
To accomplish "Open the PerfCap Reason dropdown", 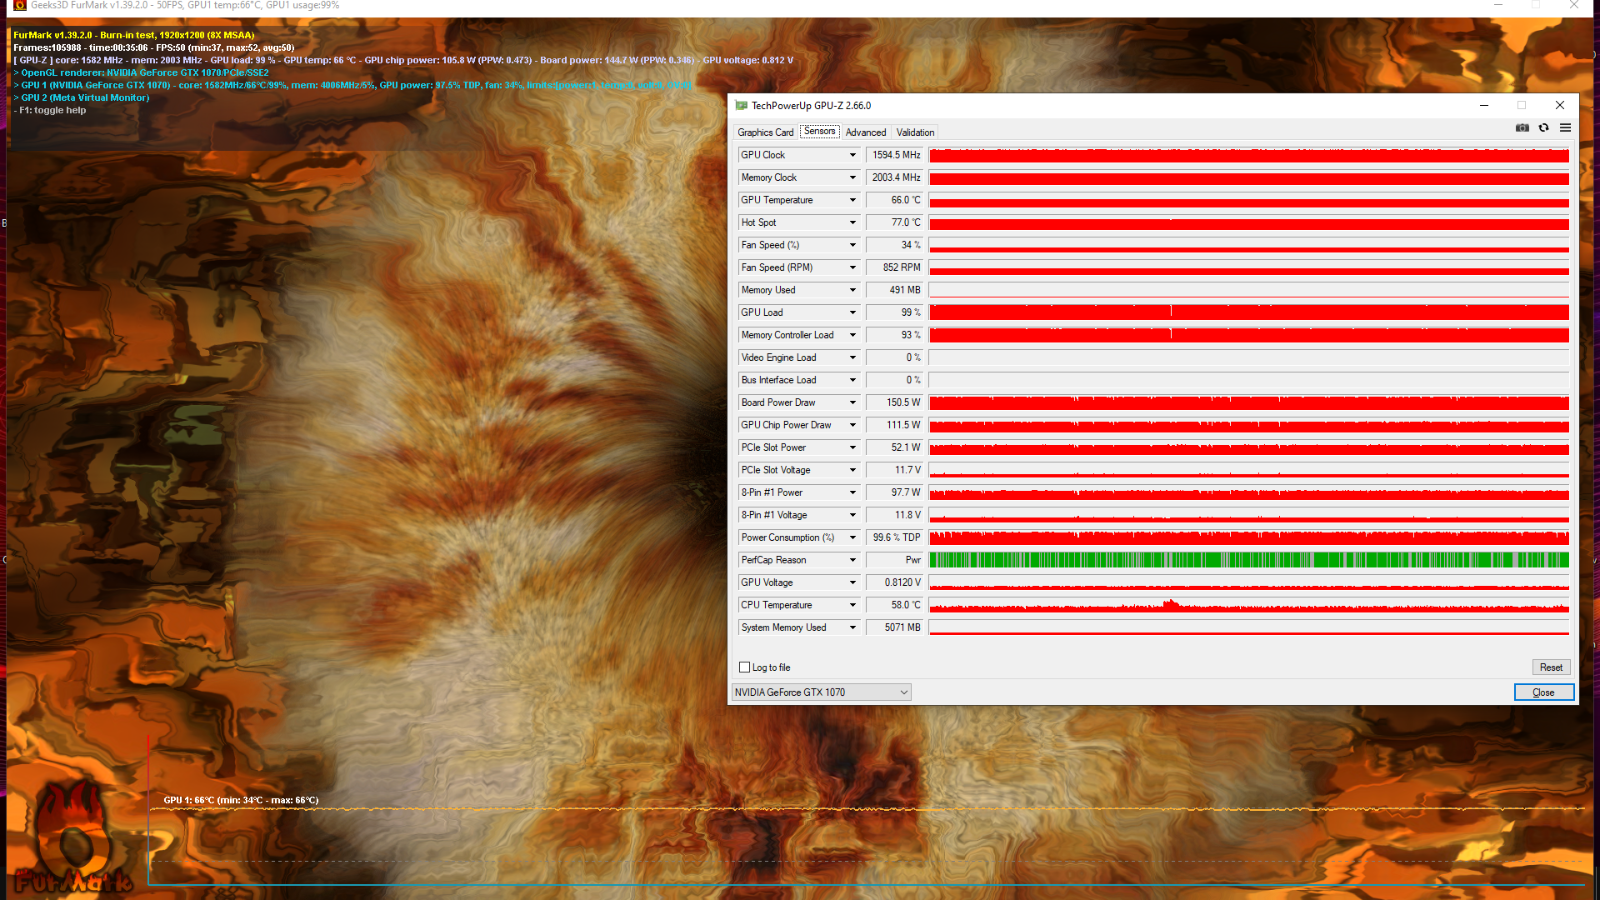I will (x=853, y=560).
